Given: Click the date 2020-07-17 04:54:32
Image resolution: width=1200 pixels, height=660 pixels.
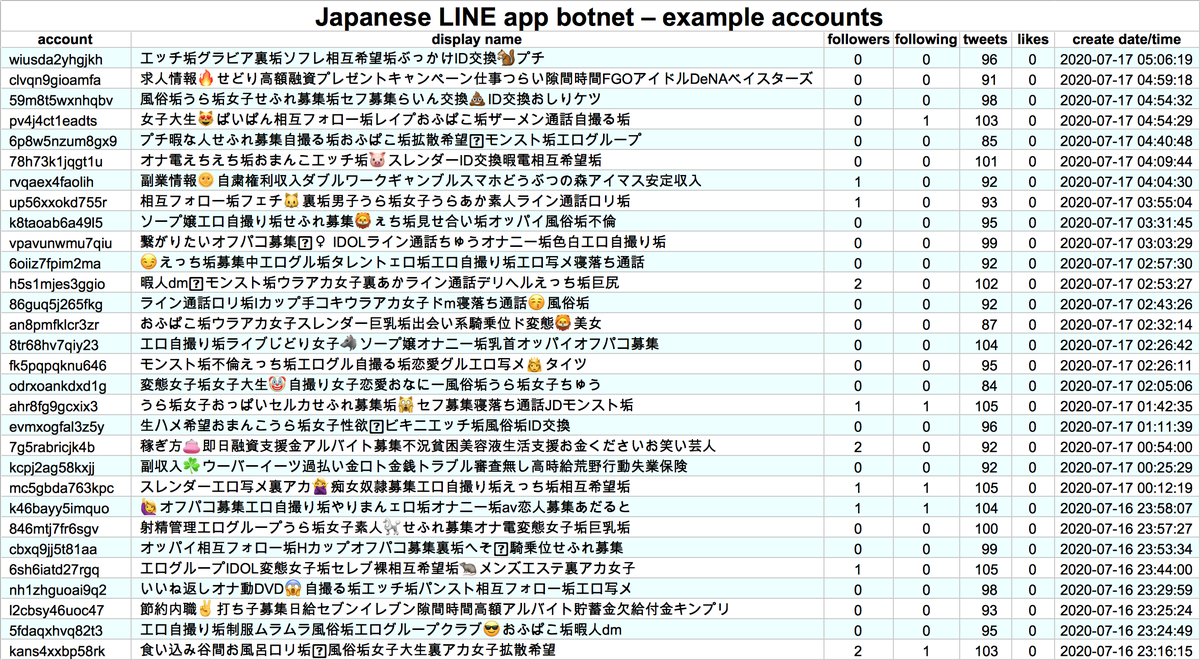Looking at the screenshot, I should (x=1126, y=100).
